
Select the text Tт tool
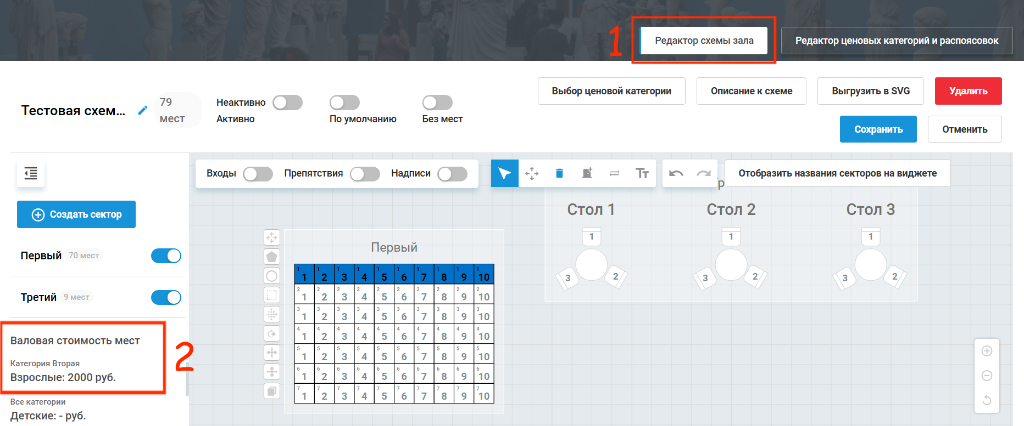[x=643, y=173]
